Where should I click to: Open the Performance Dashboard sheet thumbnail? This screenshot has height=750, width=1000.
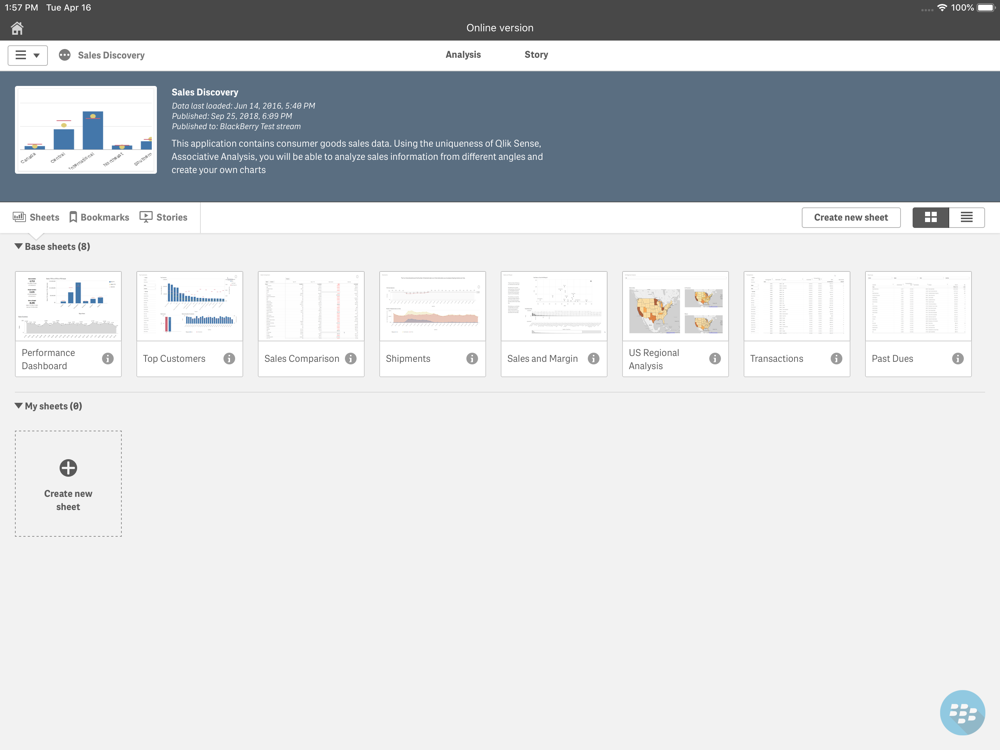[68, 306]
